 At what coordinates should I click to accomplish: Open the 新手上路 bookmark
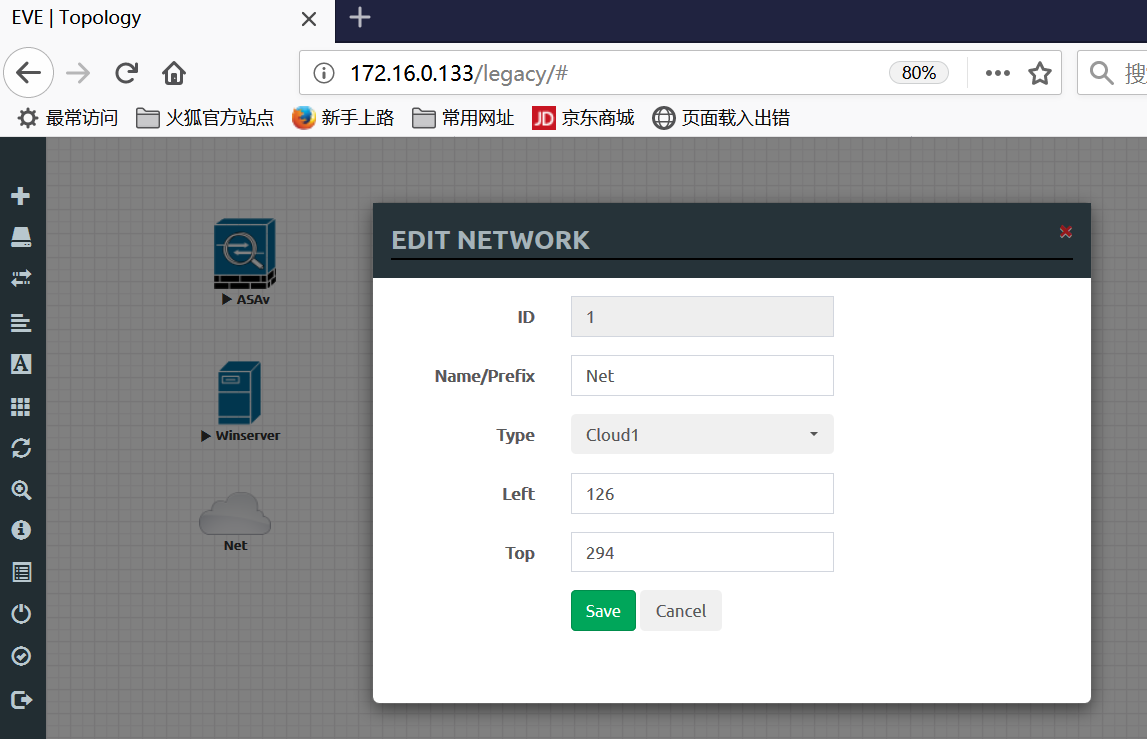pyautogui.click(x=342, y=118)
